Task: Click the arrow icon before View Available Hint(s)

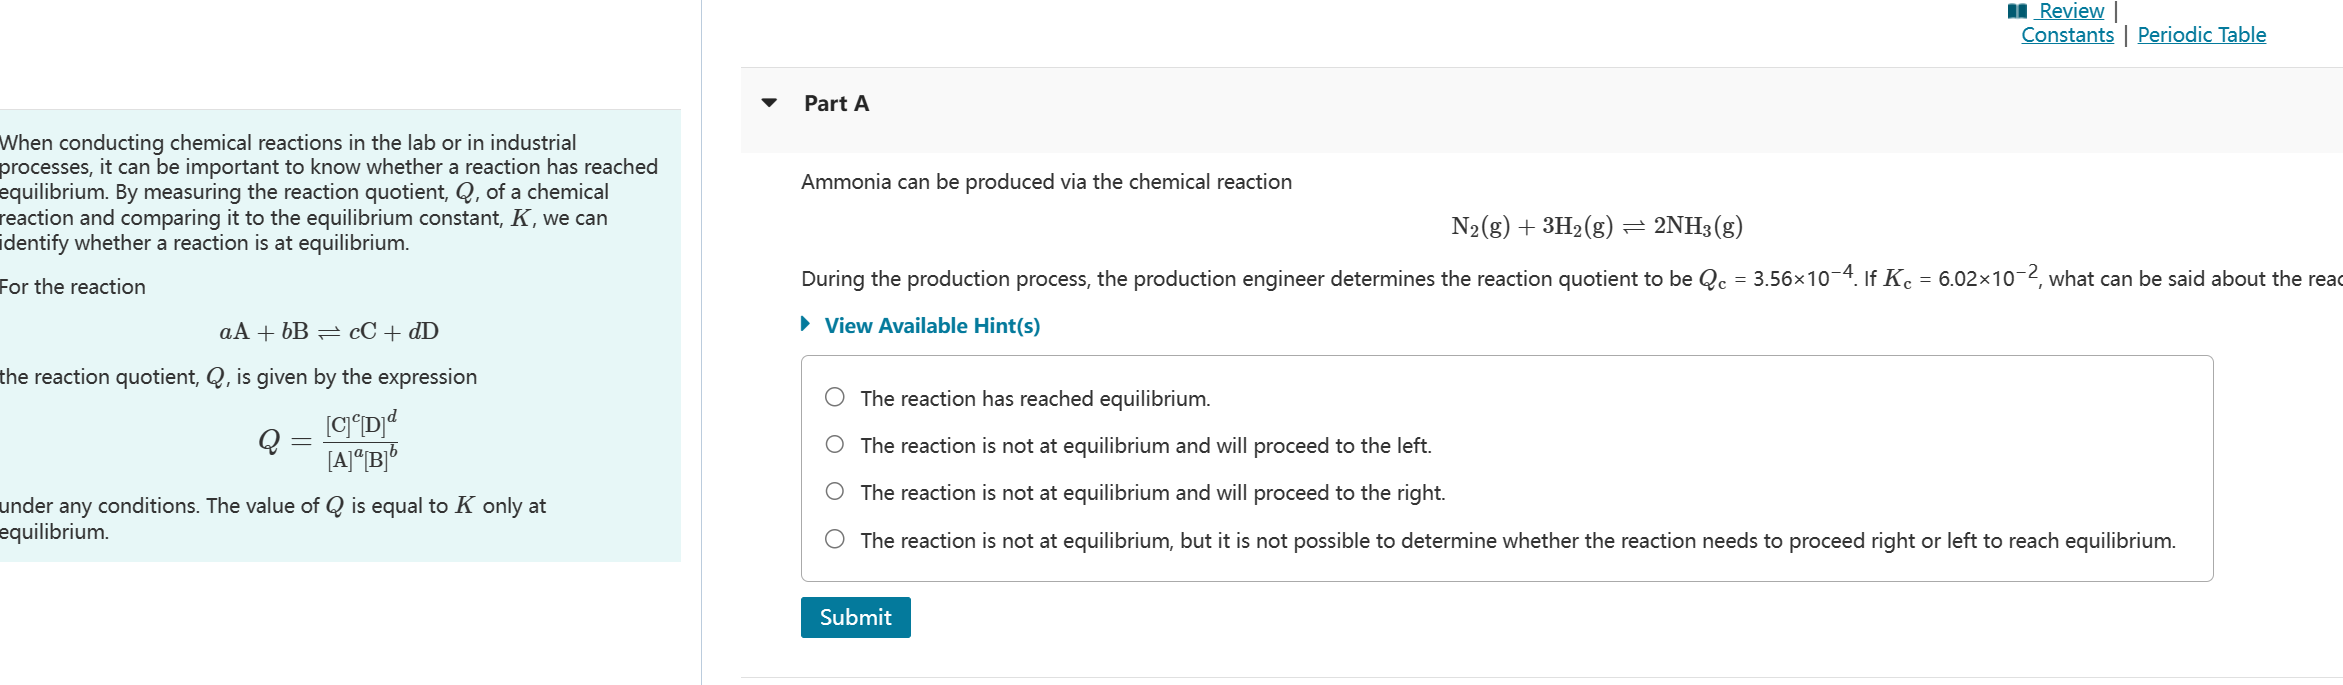Action: pos(805,322)
